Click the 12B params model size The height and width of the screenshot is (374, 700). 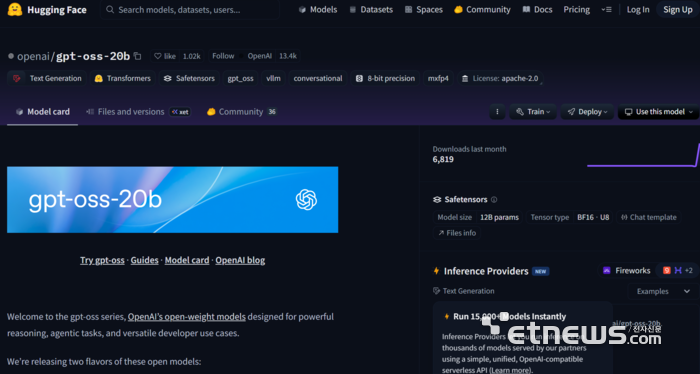point(499,217)
